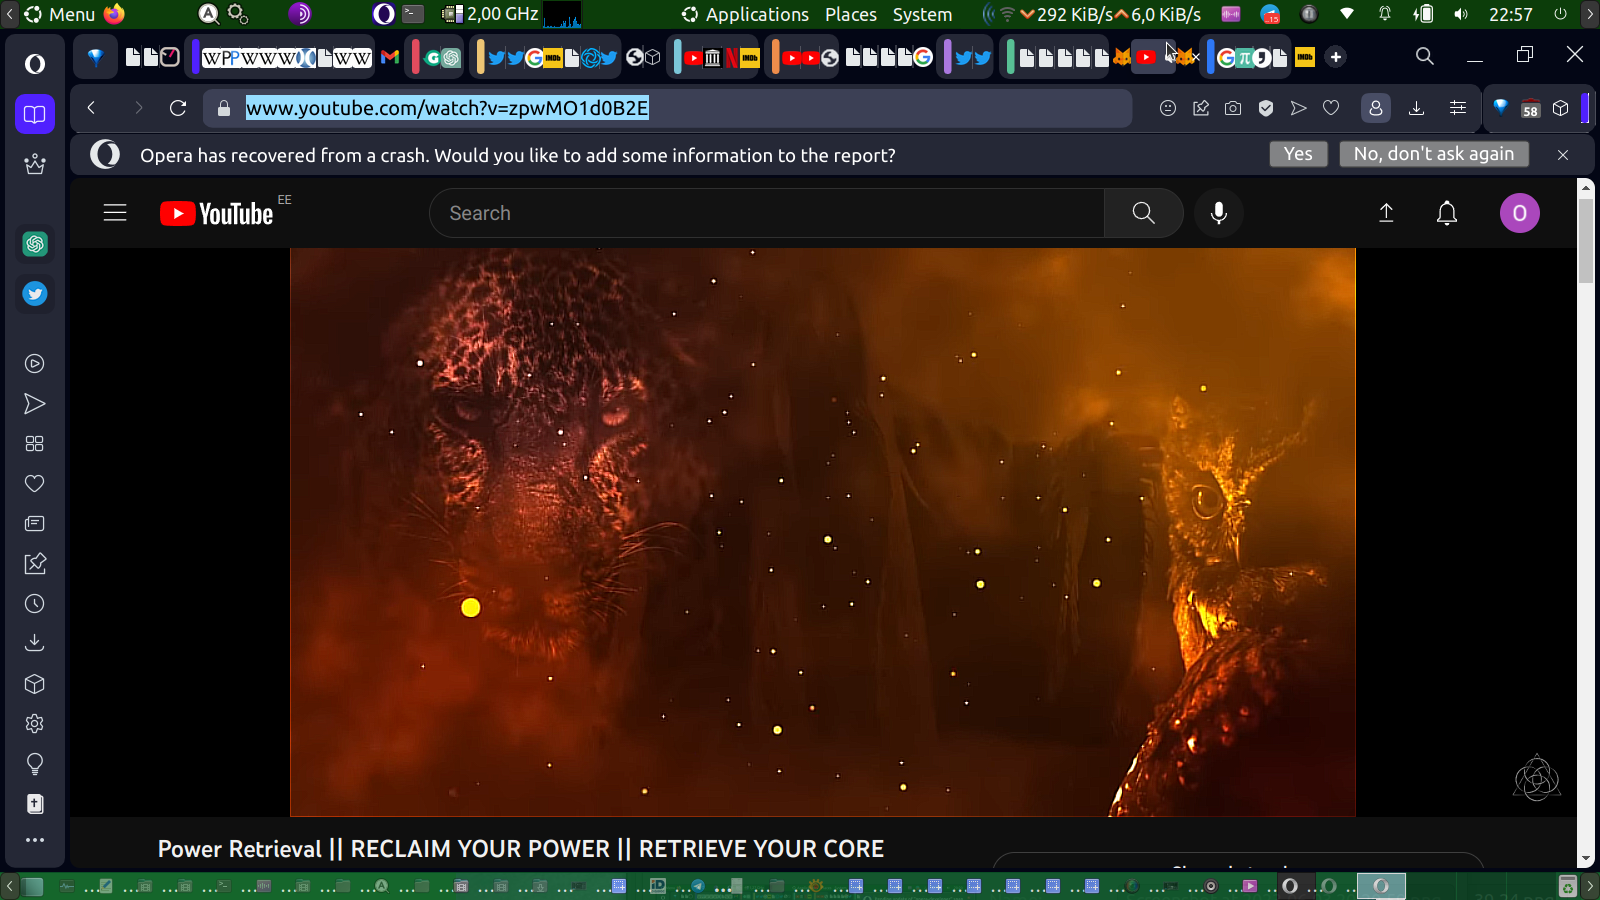
Task: Click Yes on the crash report bar
Action: [x=1298, y=154]
